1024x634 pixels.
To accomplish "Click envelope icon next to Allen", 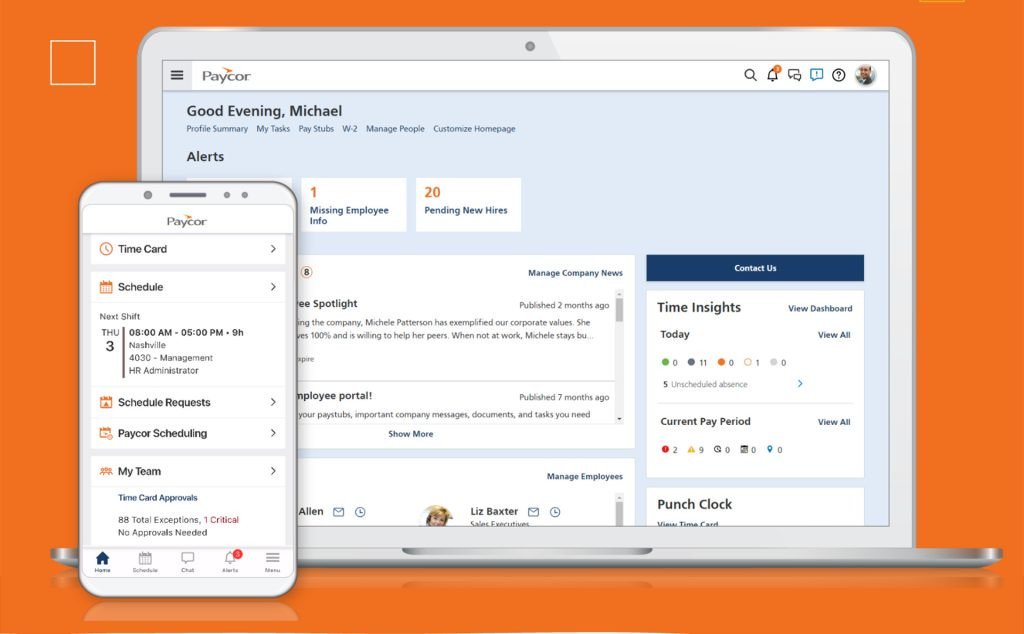I will (338, 512).
